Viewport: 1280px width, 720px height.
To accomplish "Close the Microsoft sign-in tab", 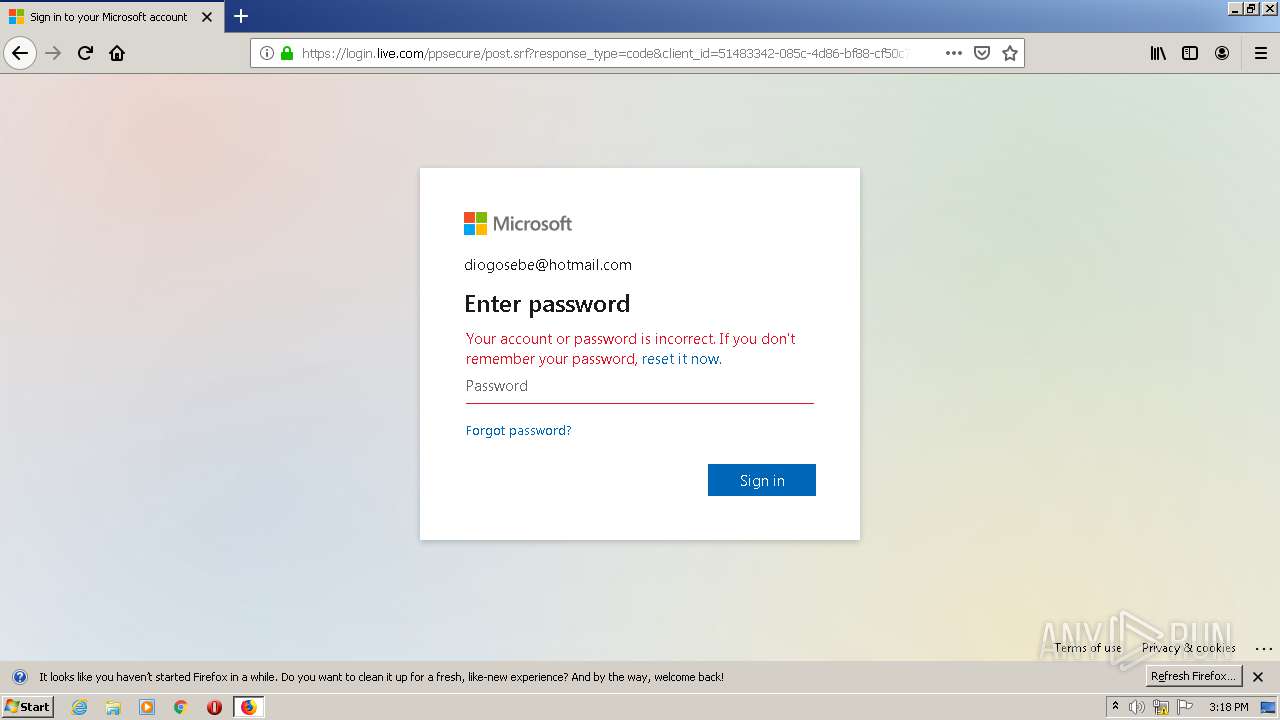I will click(x=207, y=17).
